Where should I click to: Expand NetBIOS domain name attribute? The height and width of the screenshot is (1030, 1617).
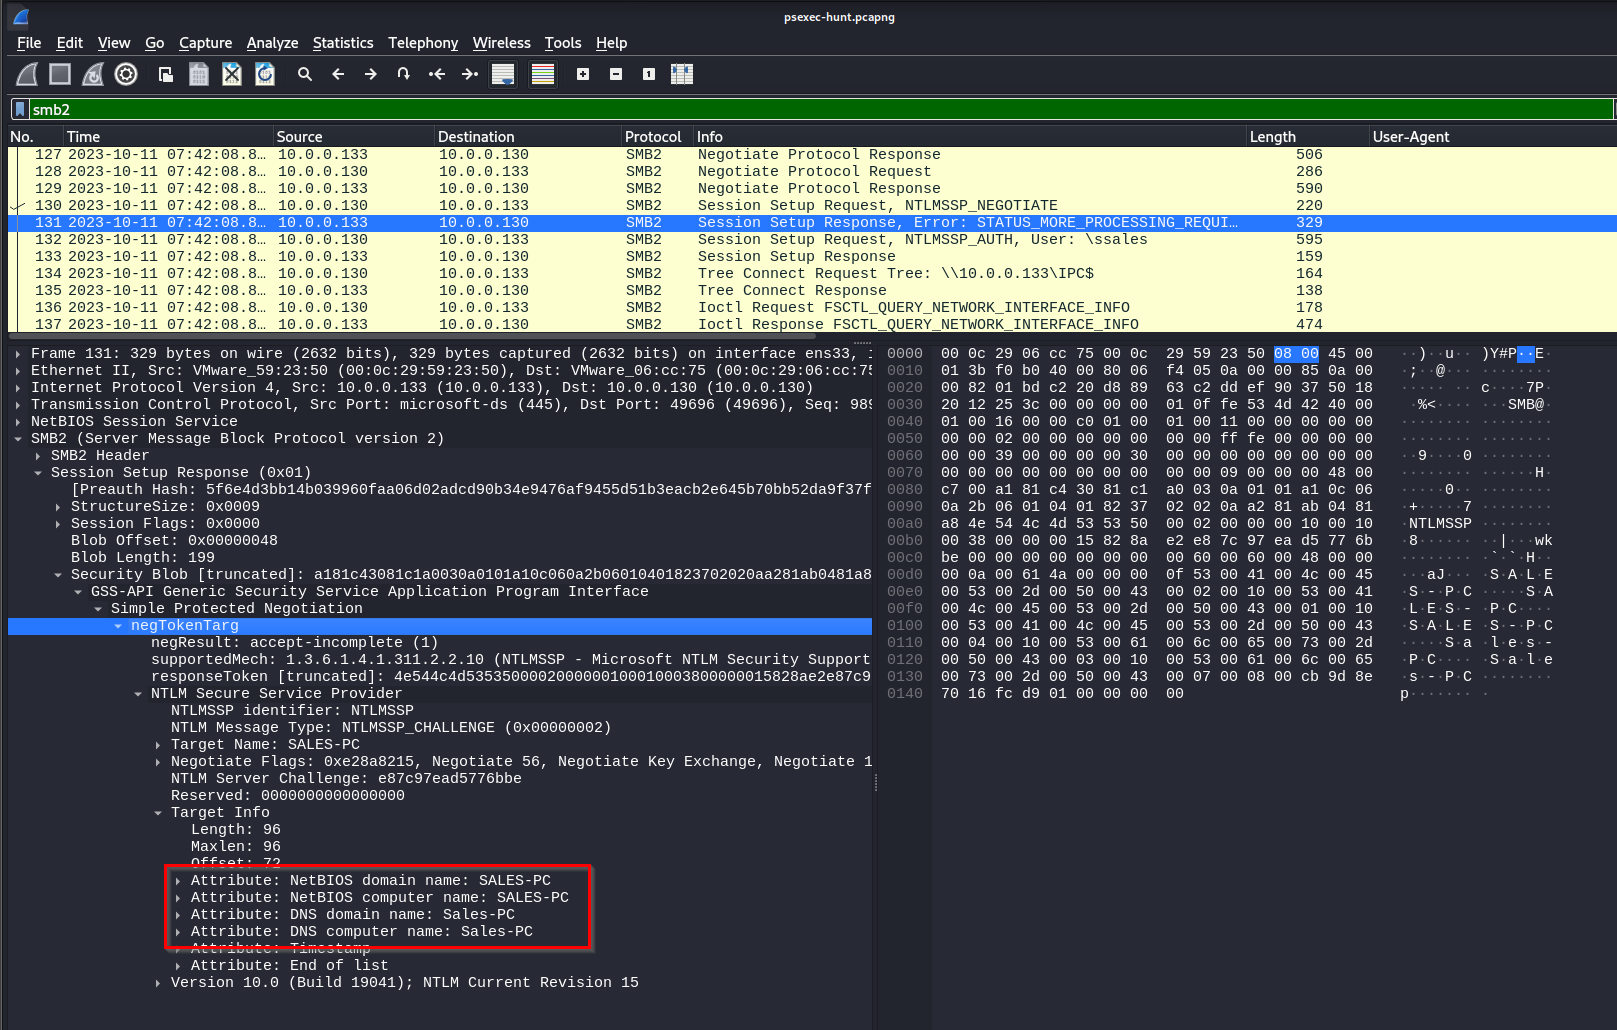point(178,881)
